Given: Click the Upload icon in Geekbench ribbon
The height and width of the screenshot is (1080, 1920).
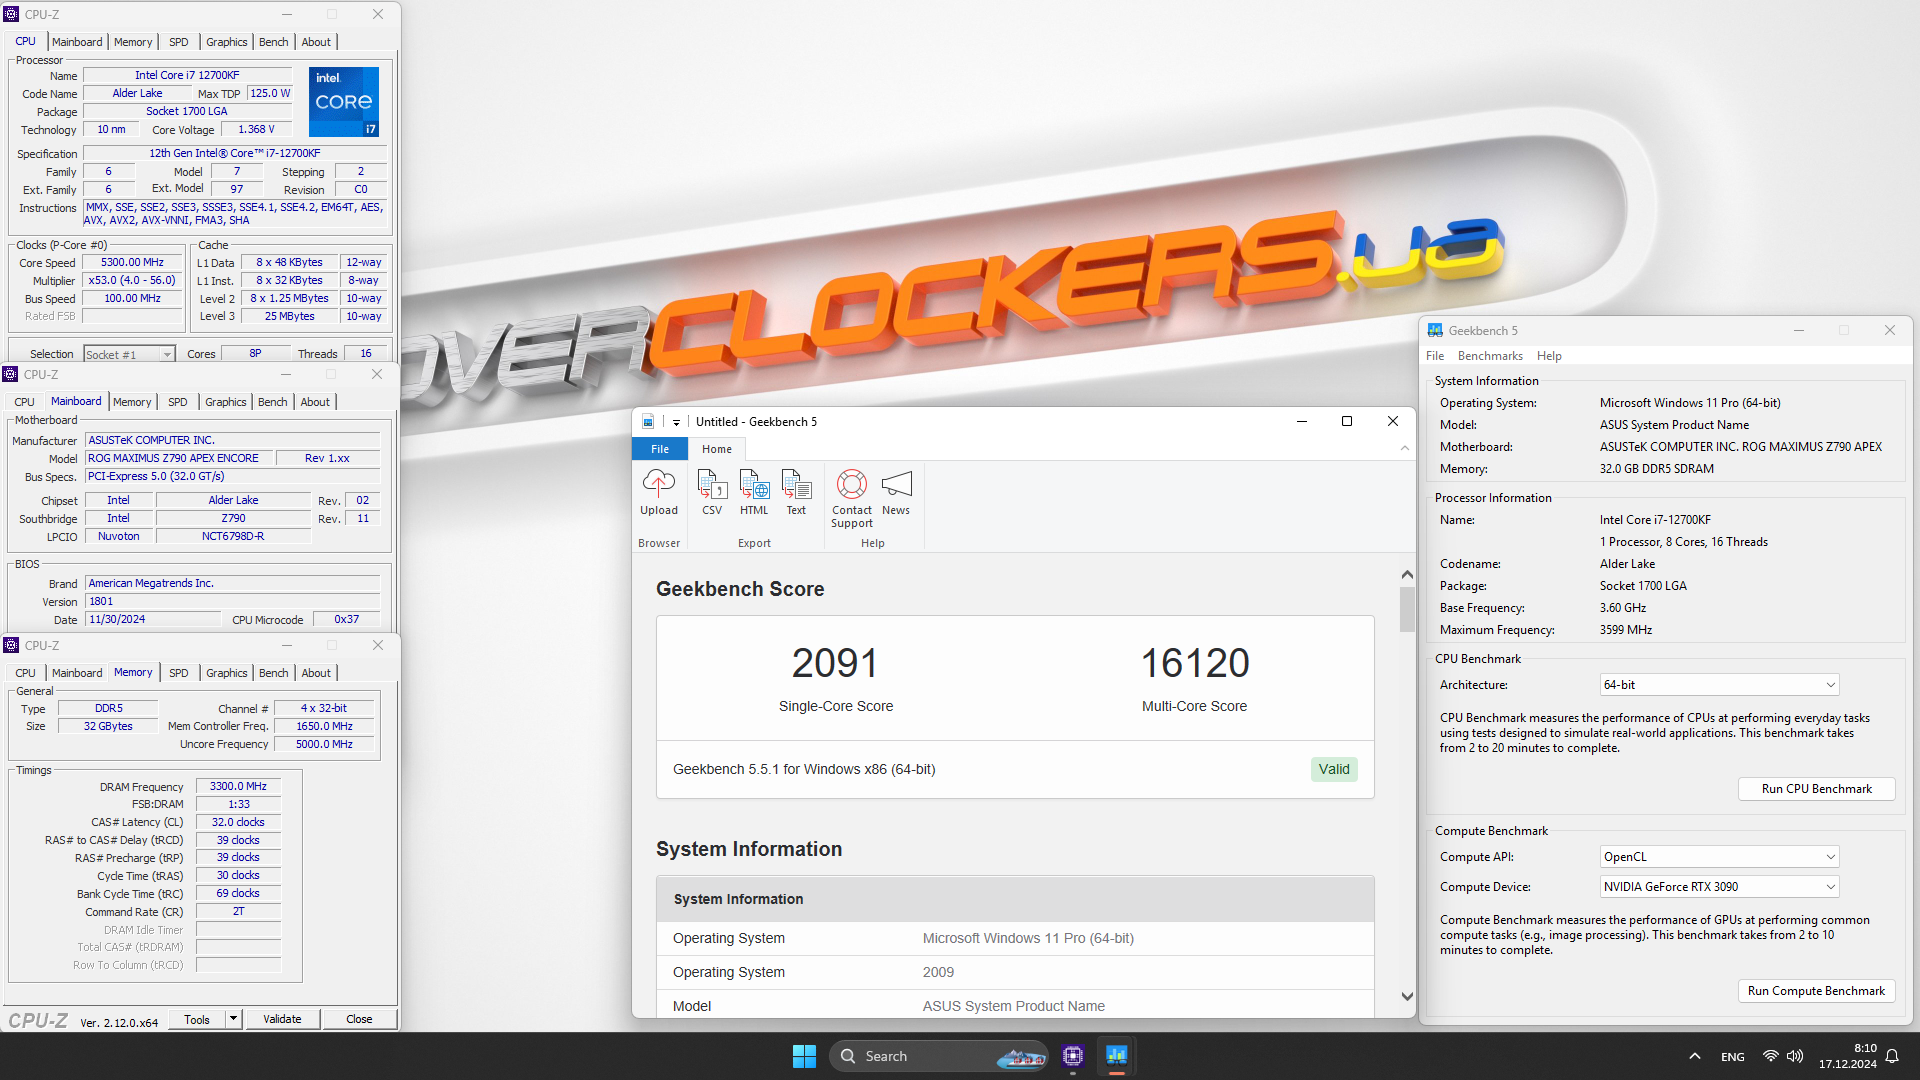Looking at the screenshot, I should pos(658,493).
